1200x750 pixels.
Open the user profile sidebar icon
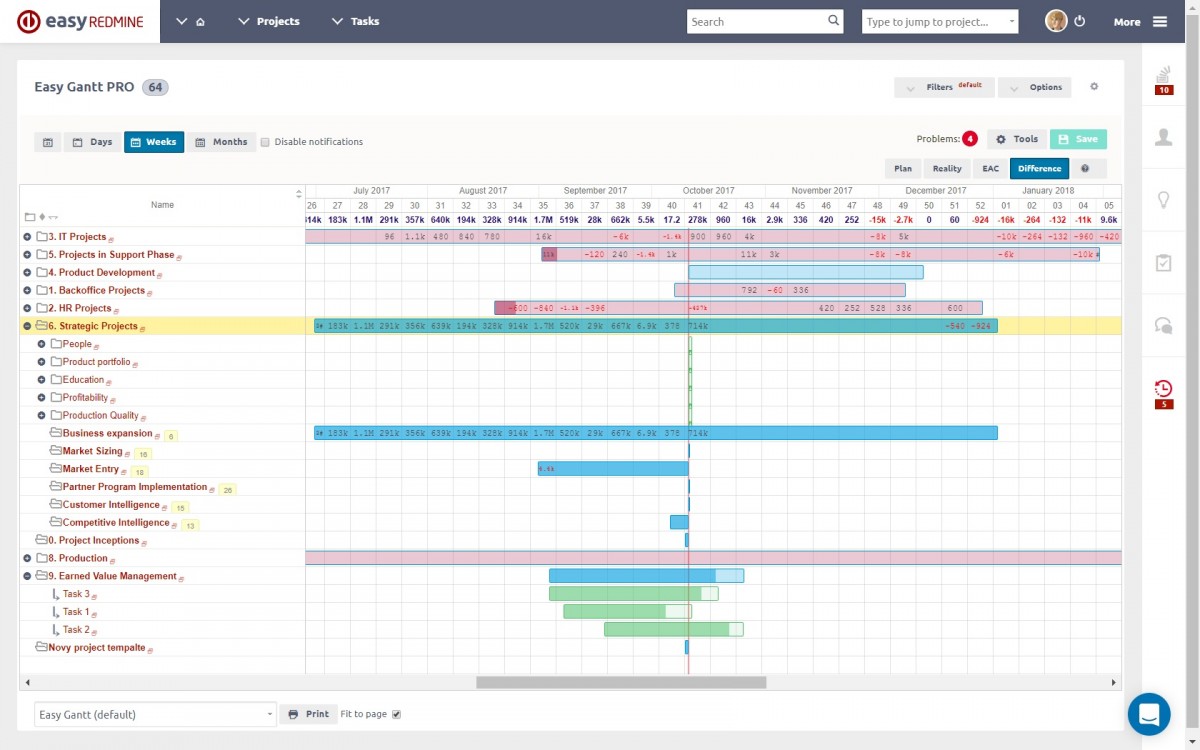[x=1163, y=137]
